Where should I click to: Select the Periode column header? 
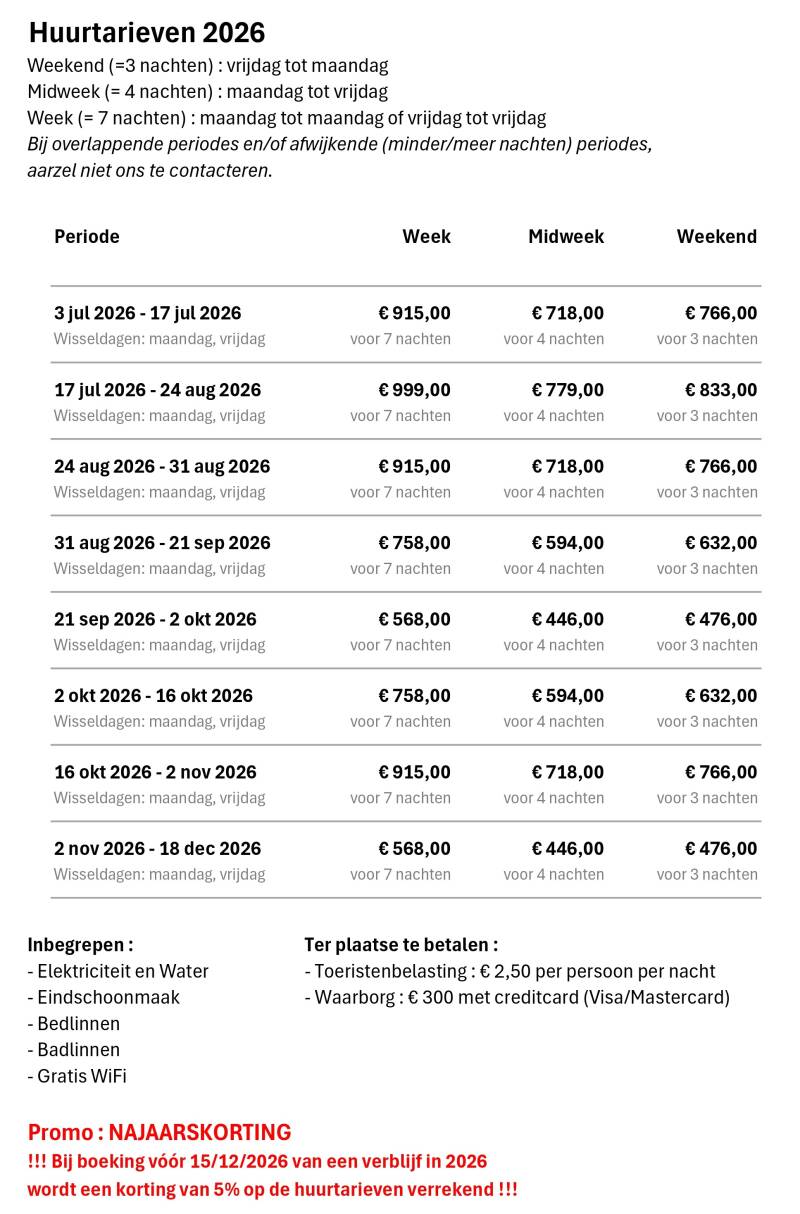tap(87, 237)
